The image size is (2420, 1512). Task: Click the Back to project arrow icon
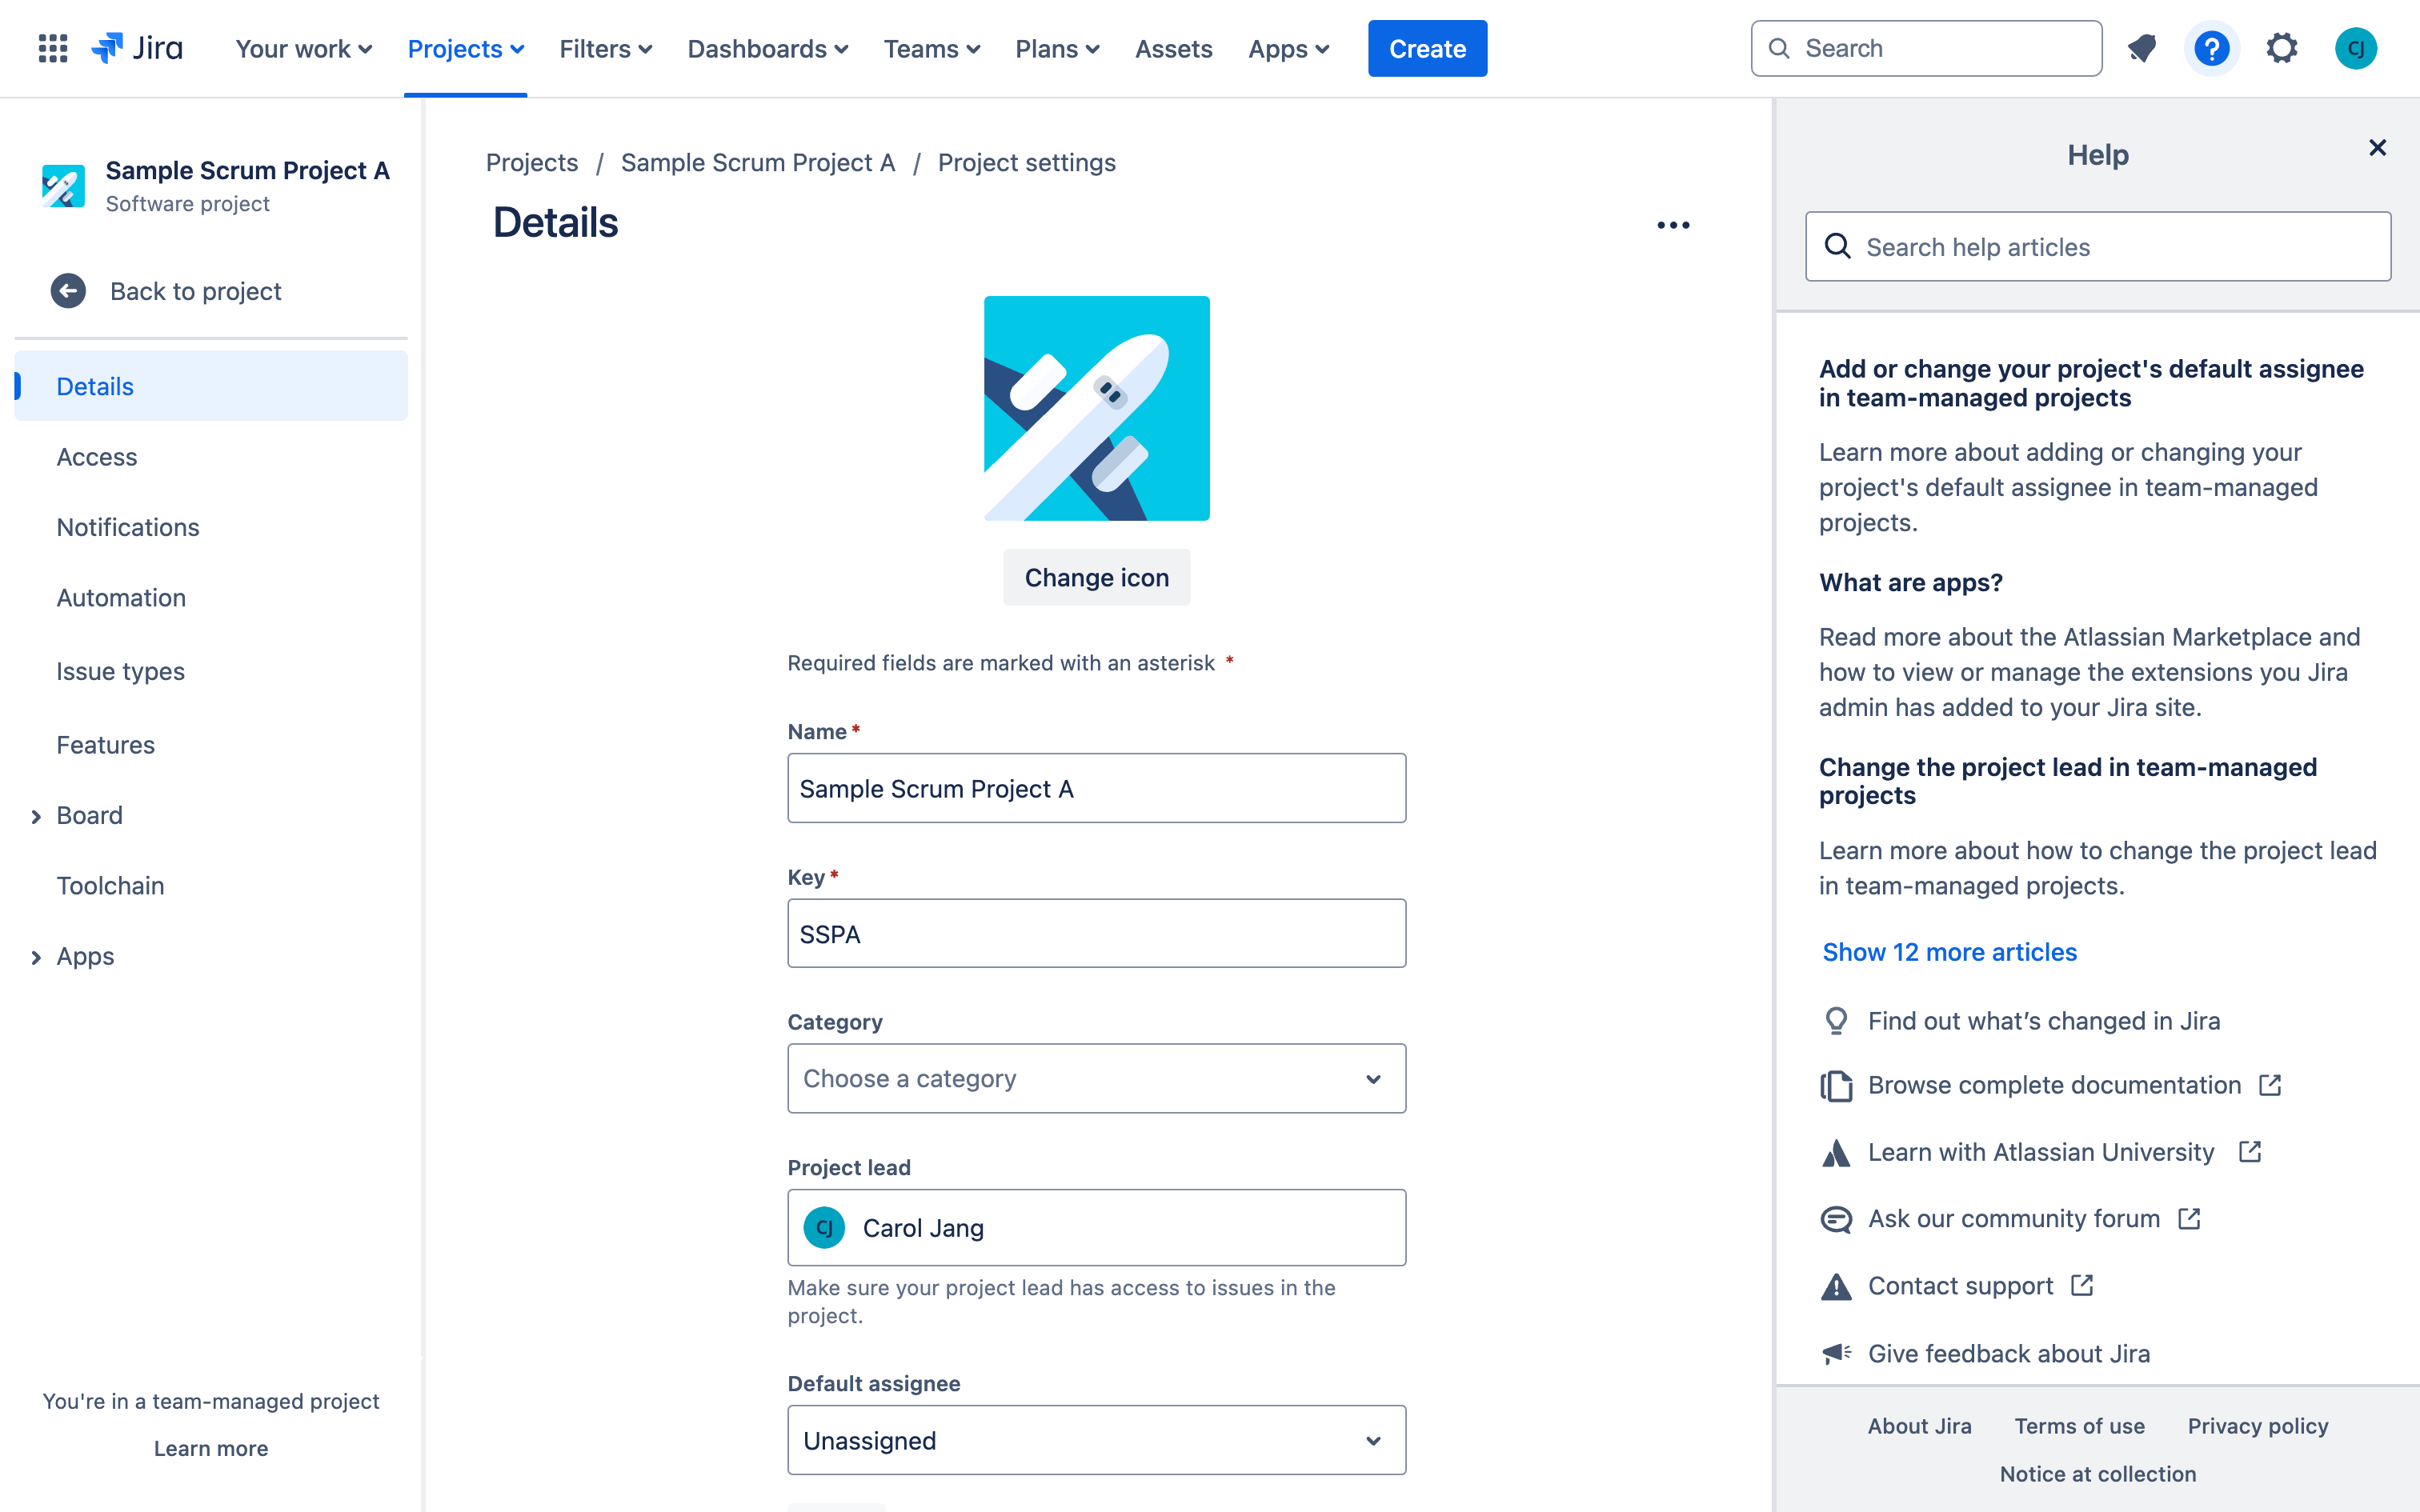click(x=68, y=291)
